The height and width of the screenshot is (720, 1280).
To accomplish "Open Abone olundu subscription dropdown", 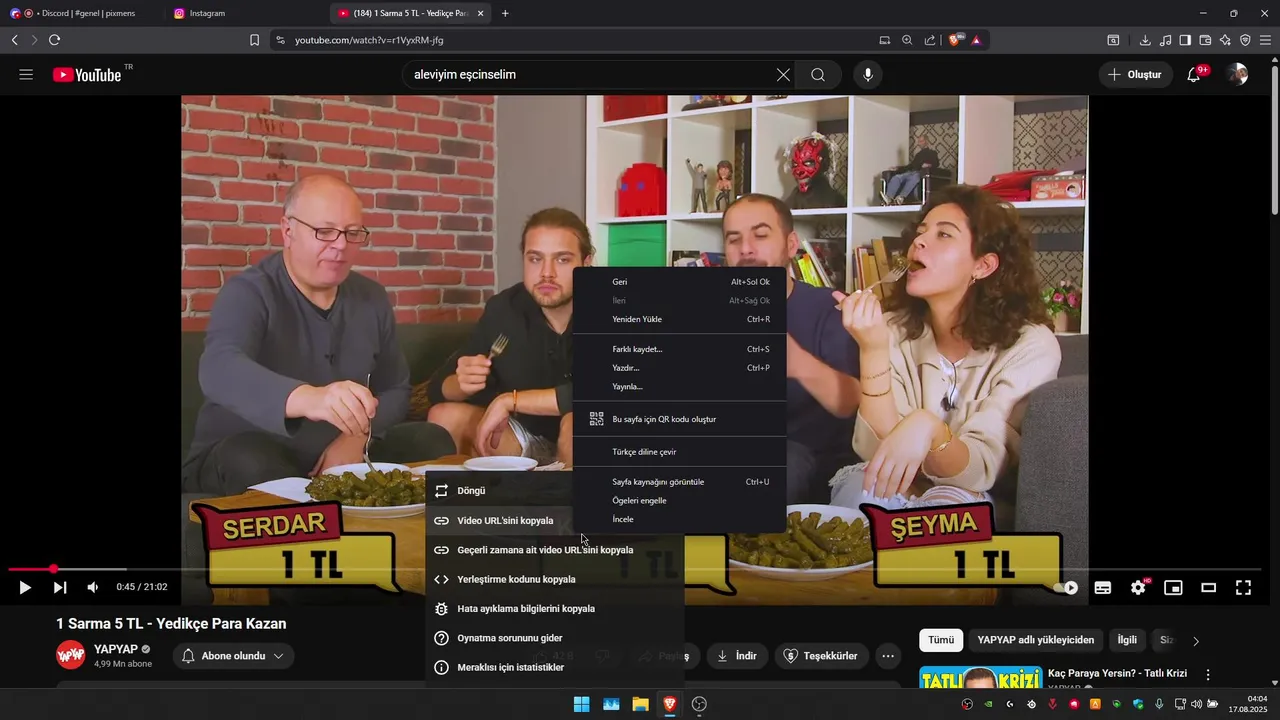I will click(x=234, y=656).
